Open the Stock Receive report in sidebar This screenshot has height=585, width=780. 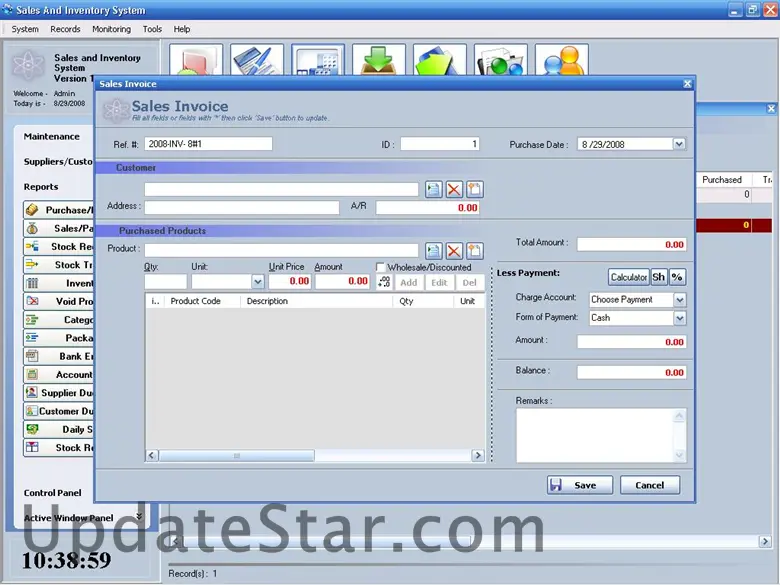click(59, 246)
